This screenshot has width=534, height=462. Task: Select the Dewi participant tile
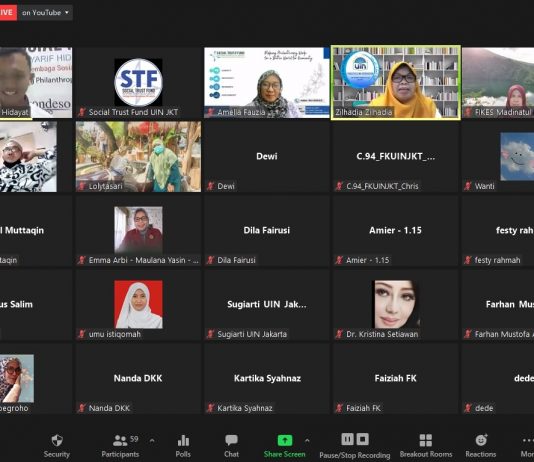tap(267, 157)
